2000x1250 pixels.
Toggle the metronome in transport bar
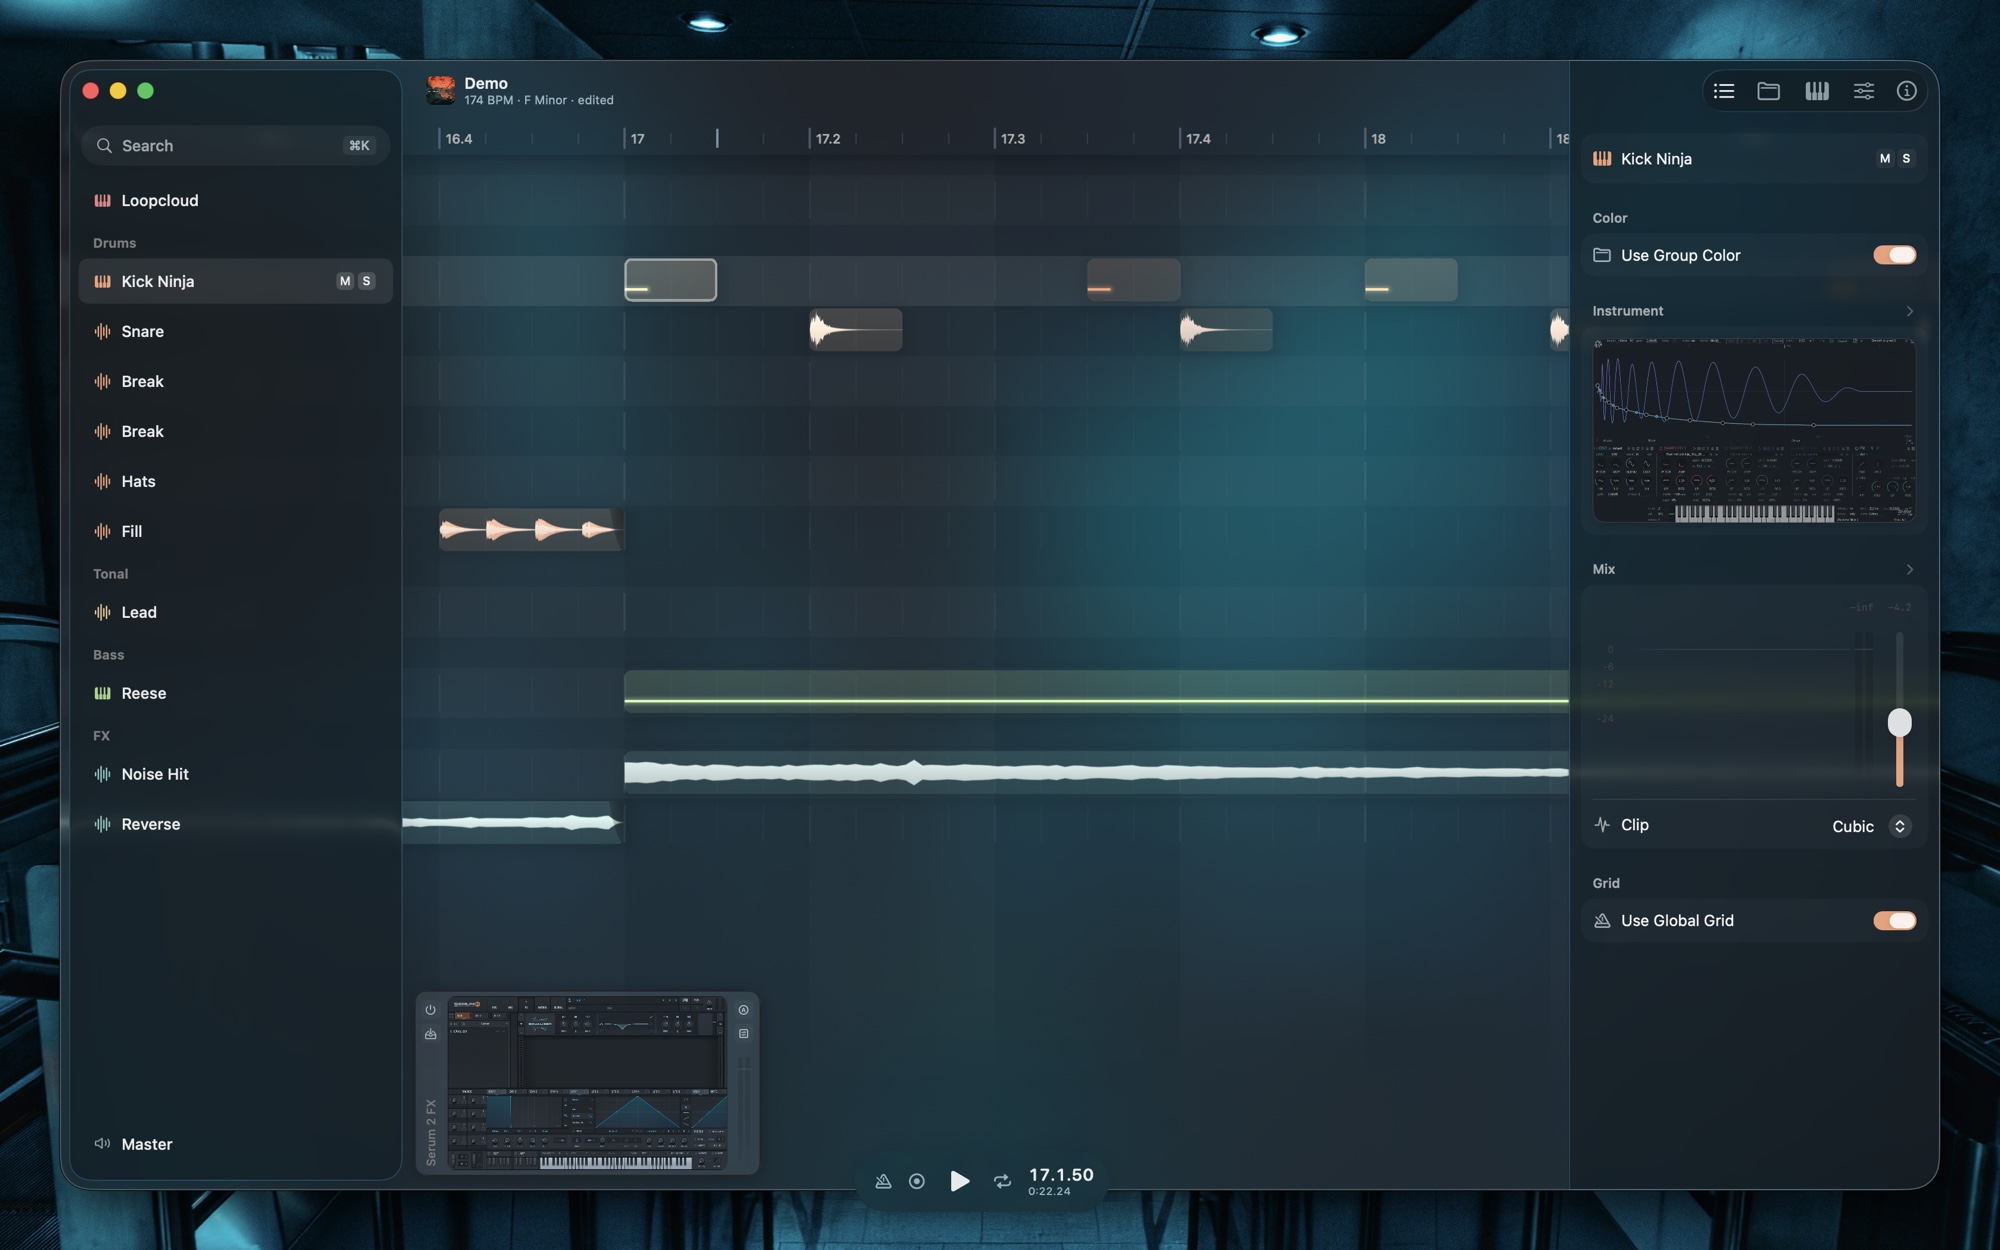pyautogui.click(x=883, y=1181)
